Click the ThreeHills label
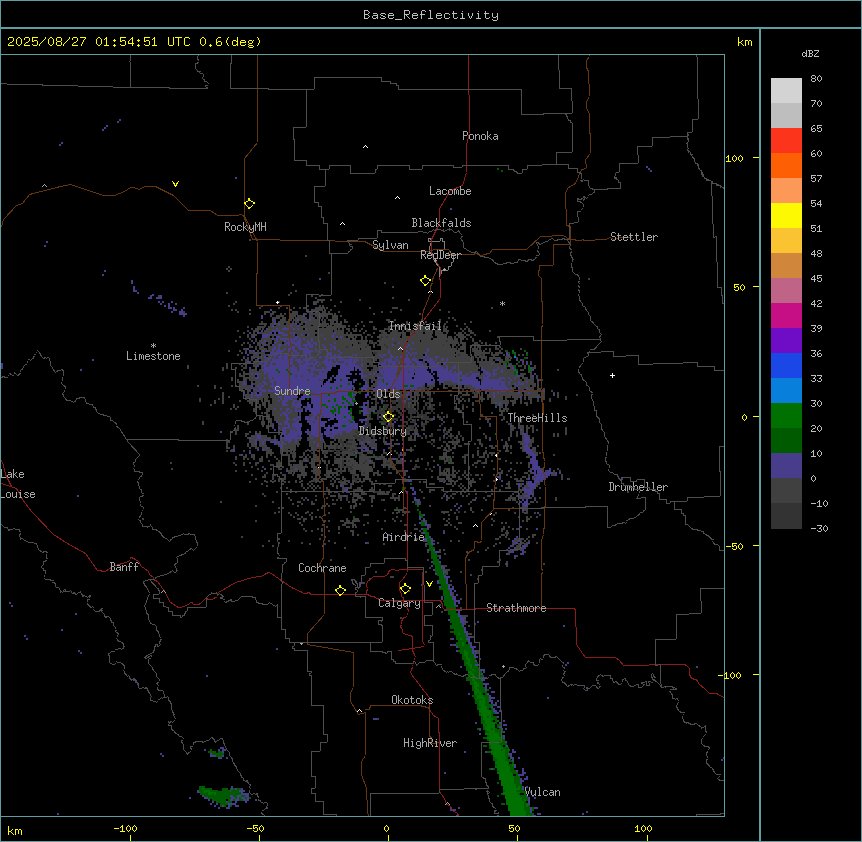Image resolution: width=862 pixels, height=842 pixels. pos(537,418)
